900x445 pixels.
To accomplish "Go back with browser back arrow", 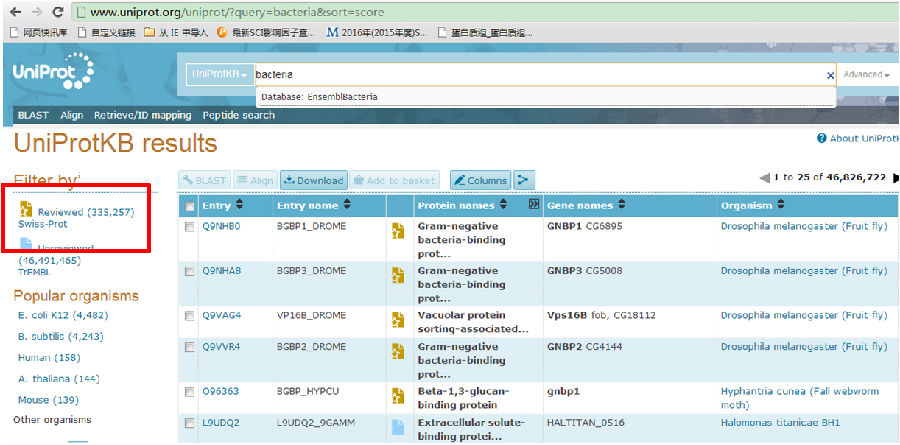I will point(15,12).
